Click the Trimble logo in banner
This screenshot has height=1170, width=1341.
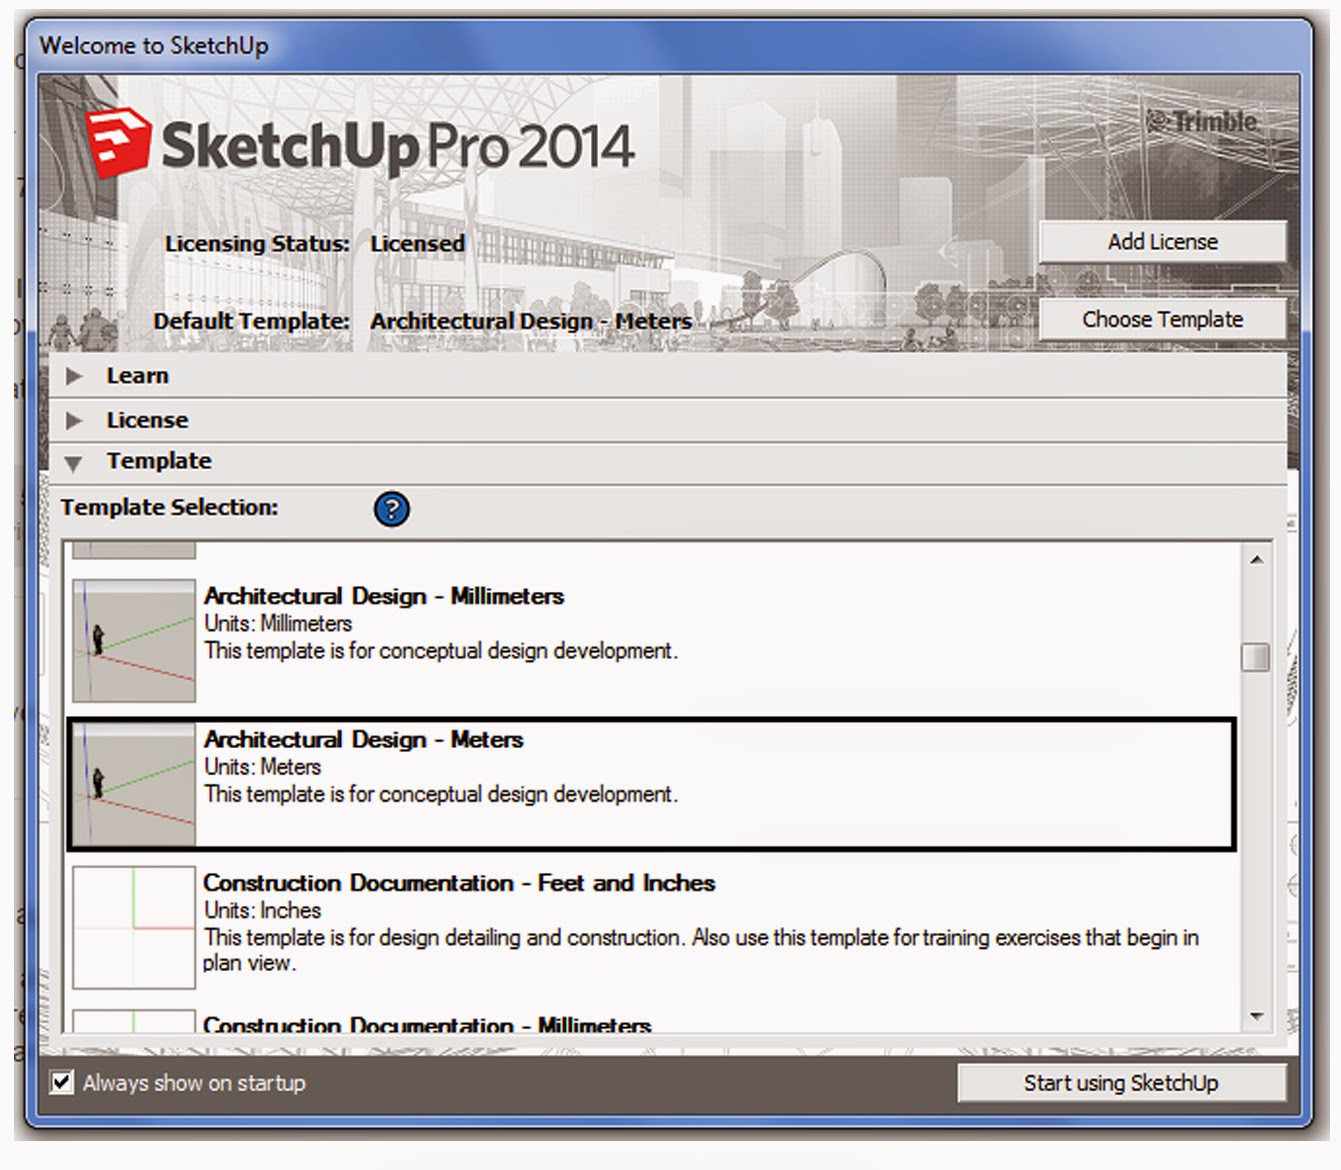click(x=1202, y=122)
